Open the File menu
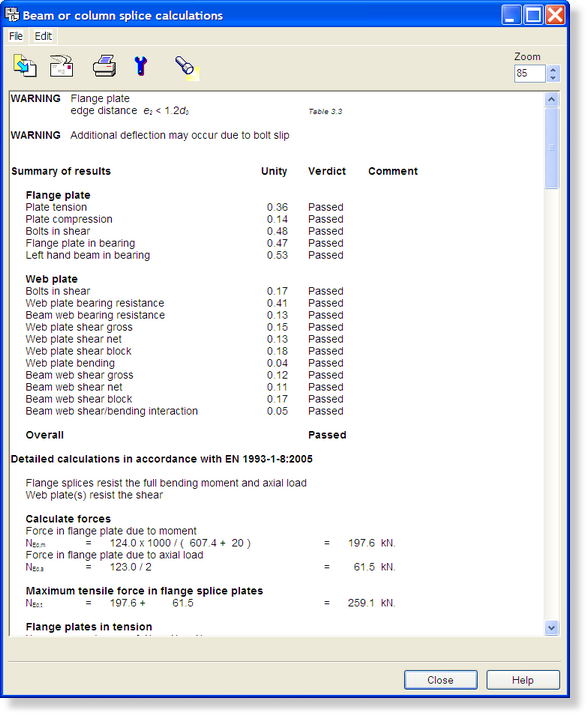Viewport: 587px width, 715px height. (16, 36)
